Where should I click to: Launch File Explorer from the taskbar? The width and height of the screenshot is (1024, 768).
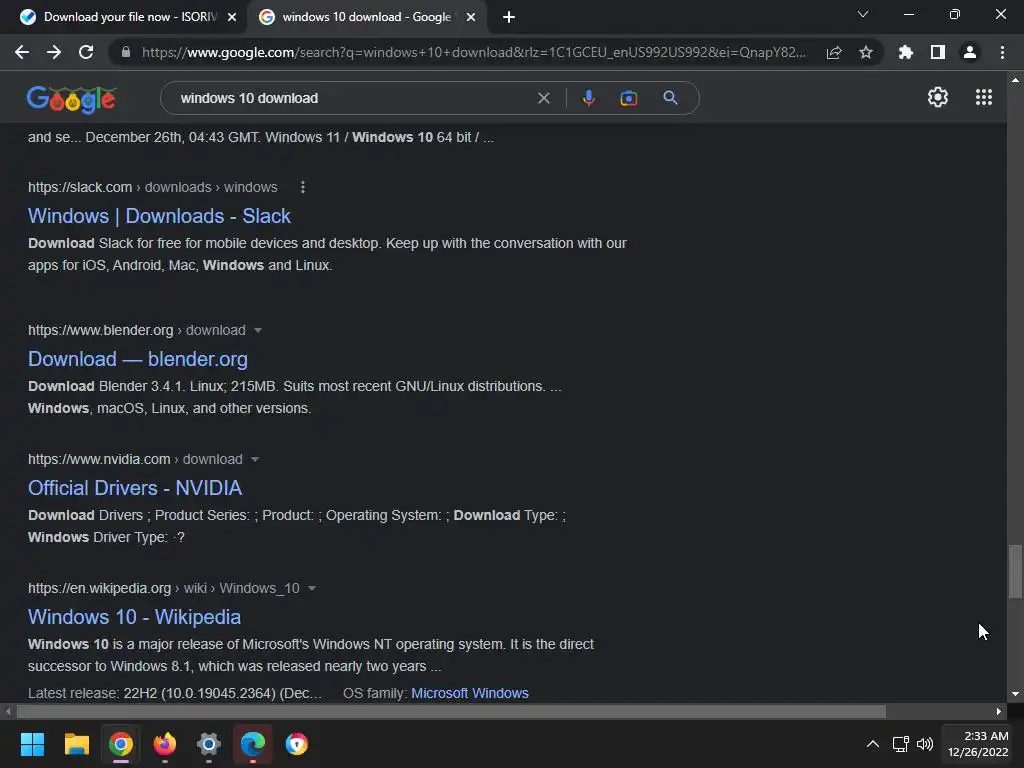[76, 744]
